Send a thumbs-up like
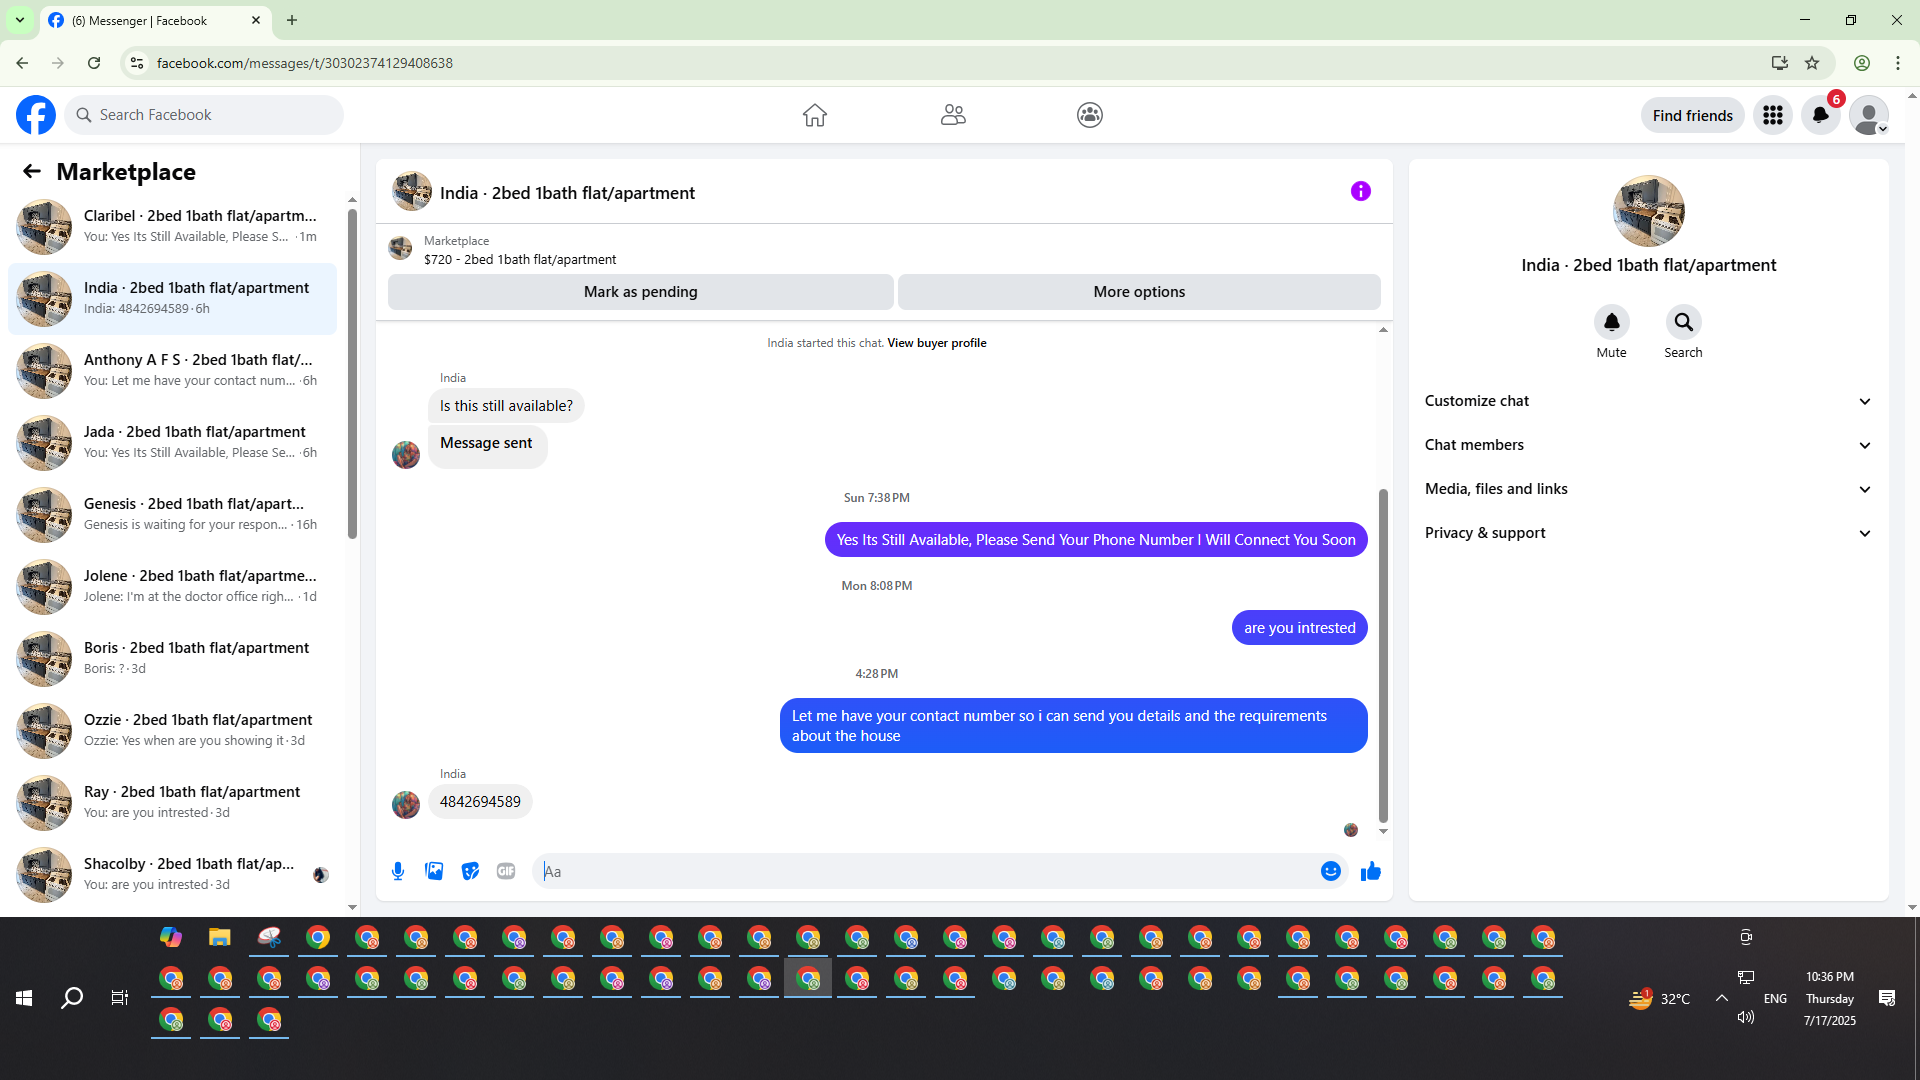The width and height of the screenshot is (1920, 1080). tap(1371, 871)
